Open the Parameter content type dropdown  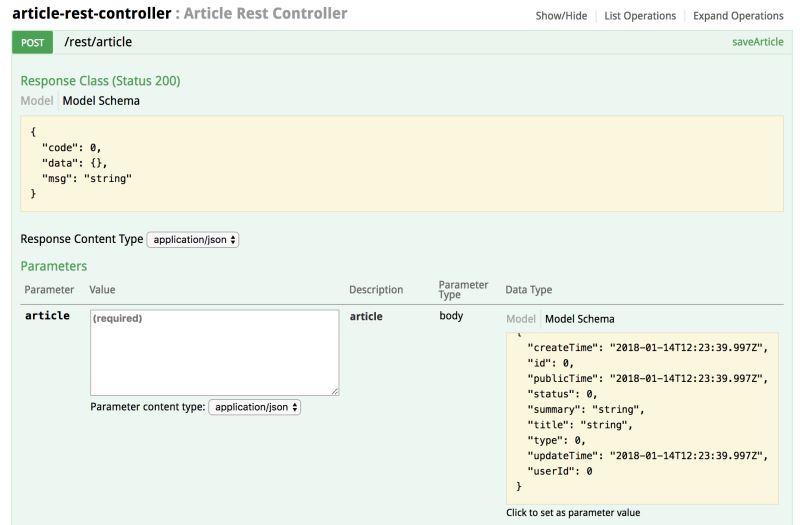[x=254, y=407]
